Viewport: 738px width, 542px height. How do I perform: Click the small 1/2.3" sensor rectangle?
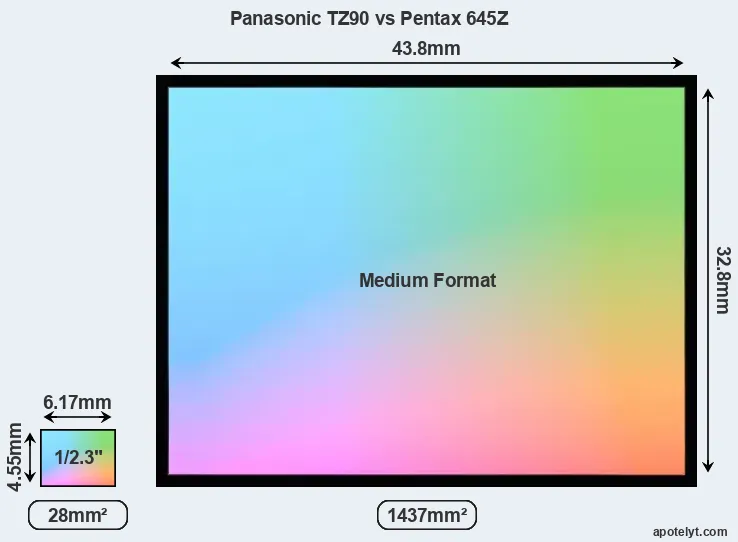(78, 457)
